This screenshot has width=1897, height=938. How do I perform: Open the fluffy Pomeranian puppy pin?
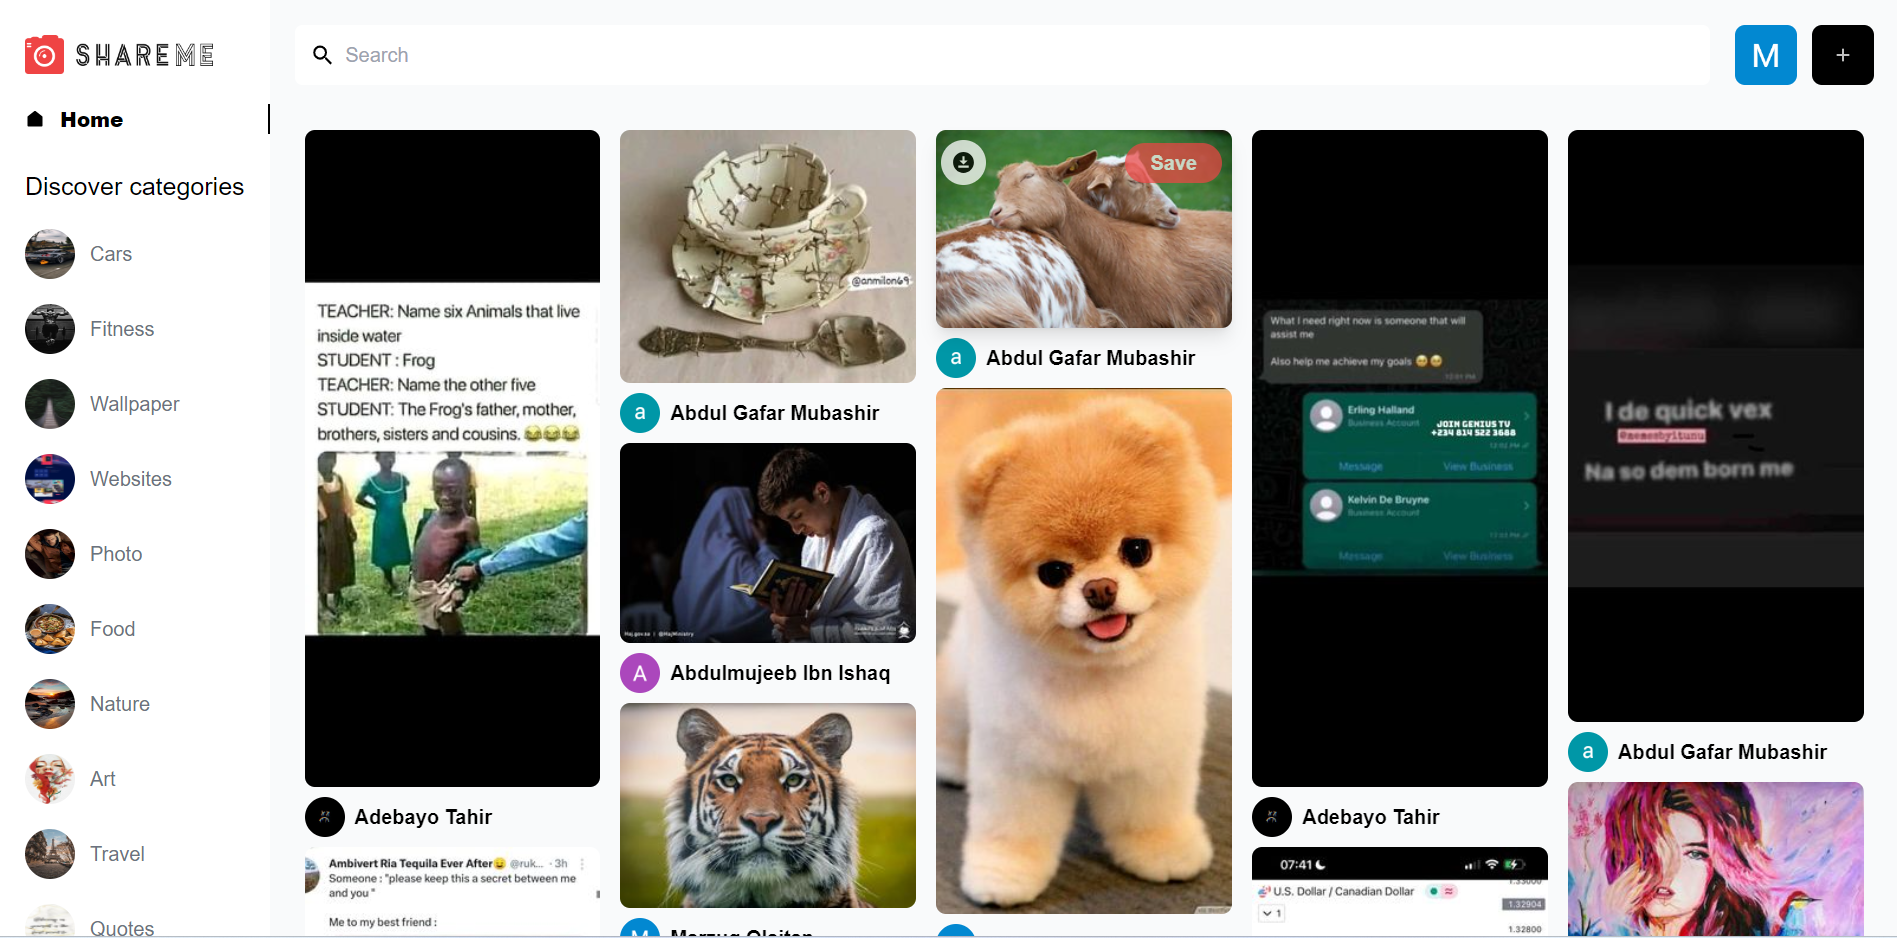pyautogui.click(x=1083, y=650)
